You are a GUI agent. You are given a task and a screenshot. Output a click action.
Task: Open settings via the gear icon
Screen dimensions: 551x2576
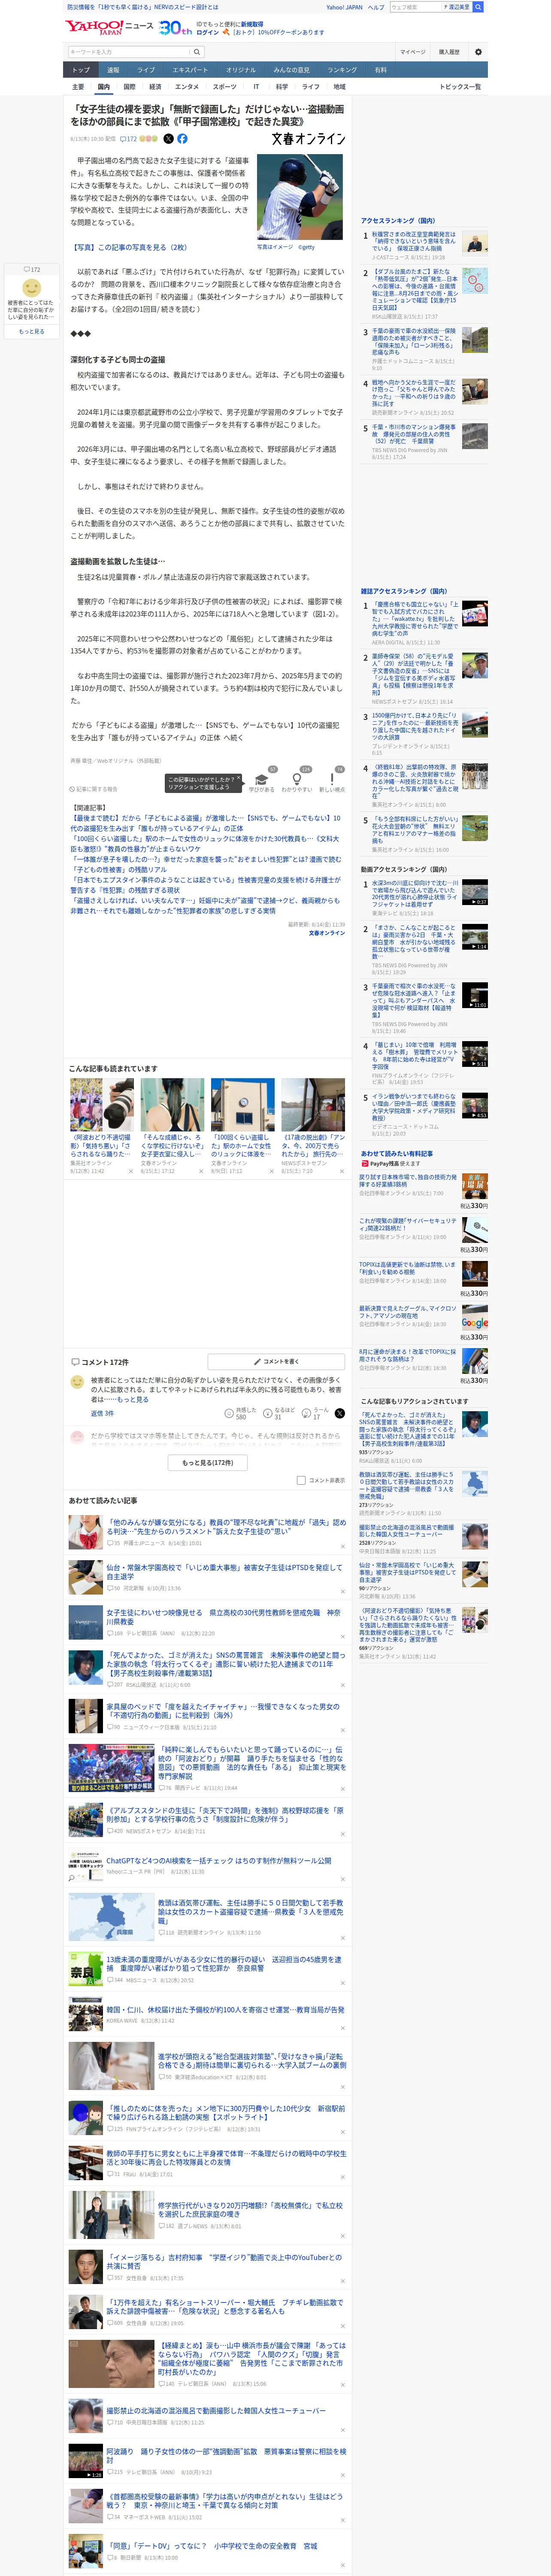point(478,52)
